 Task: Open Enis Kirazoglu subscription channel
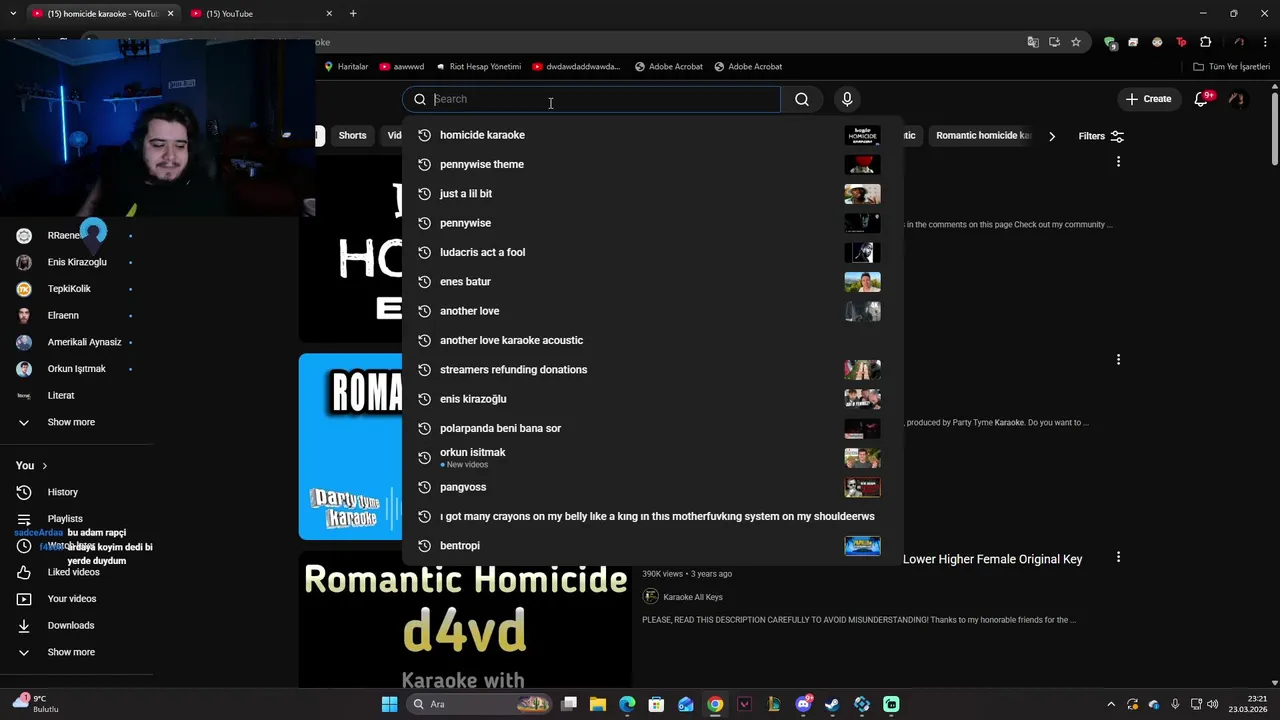click(x=76, y=262)
